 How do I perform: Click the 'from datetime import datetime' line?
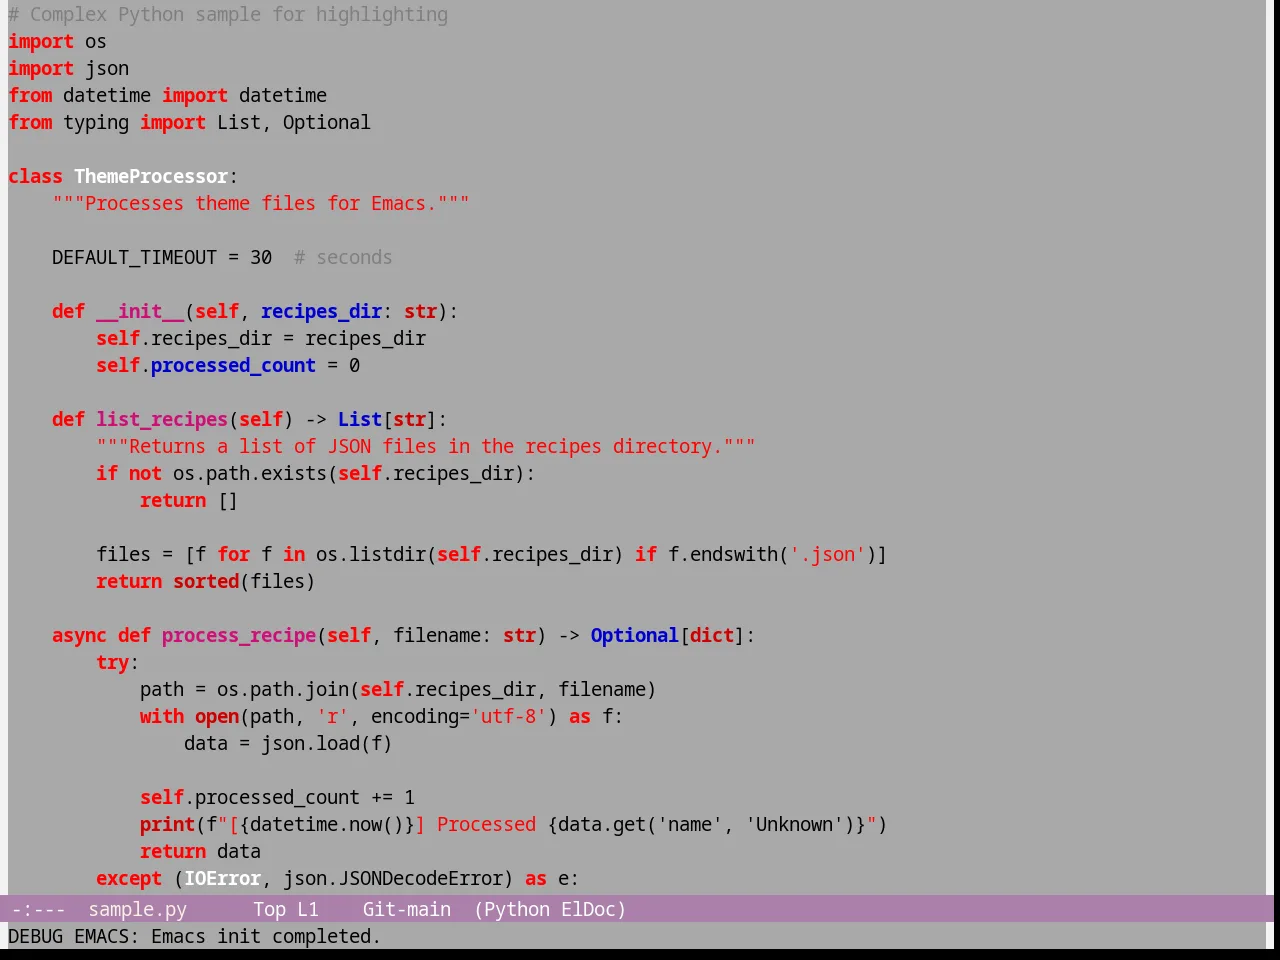click(x=167, y=95)
